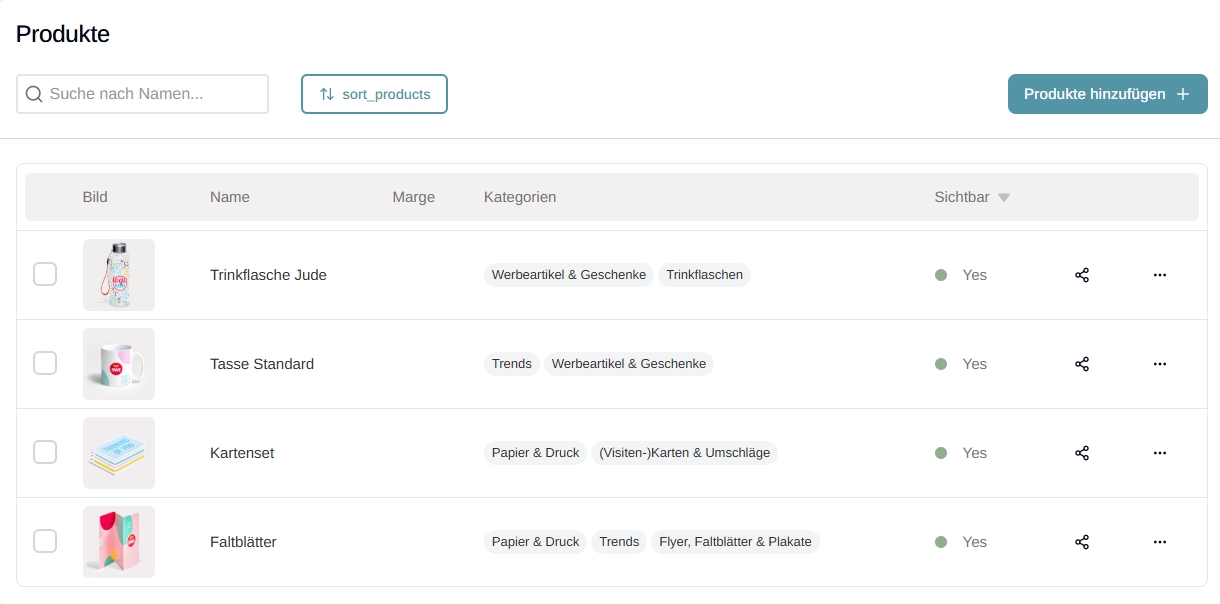Select the Trinkflasche Jude checkbox
This screenshot has width=1220, height=604.
45,274
